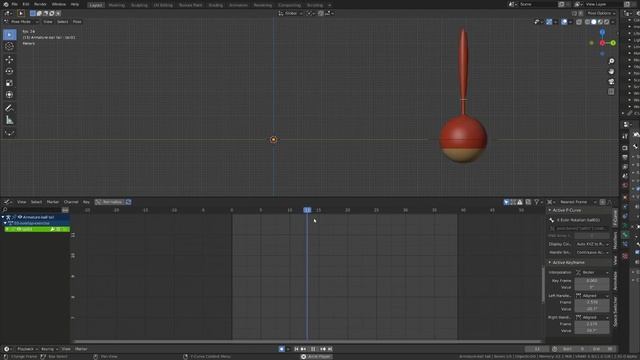
Task: Open the Keying popover in timeline
Action: pyautogui.click(x=49, y=349)
